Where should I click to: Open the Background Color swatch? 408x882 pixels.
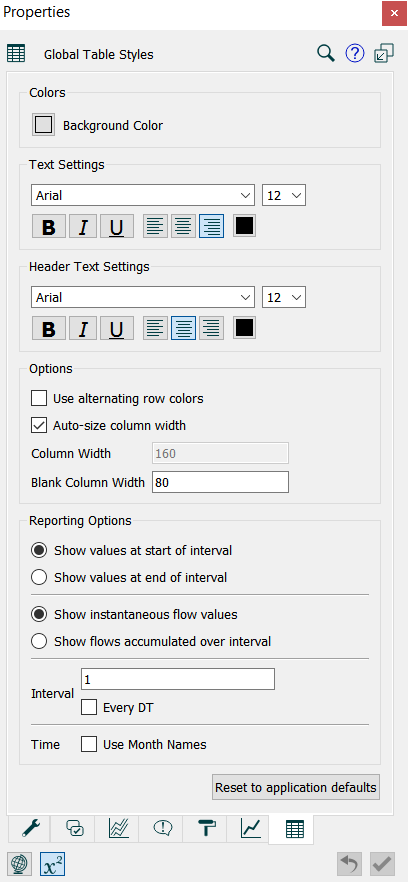[x=43, y=125]
